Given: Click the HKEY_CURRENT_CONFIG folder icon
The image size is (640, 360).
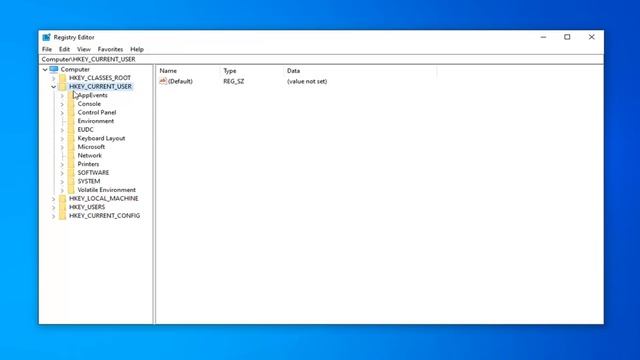Looking at the screenshot, I should pos(62,216).
